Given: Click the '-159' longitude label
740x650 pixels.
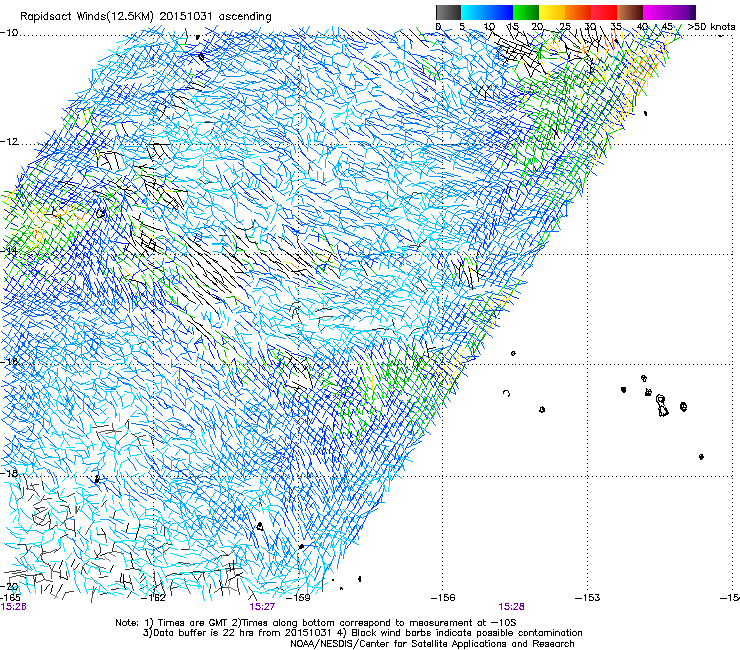Looking at the screenshot, I should 300,598.
